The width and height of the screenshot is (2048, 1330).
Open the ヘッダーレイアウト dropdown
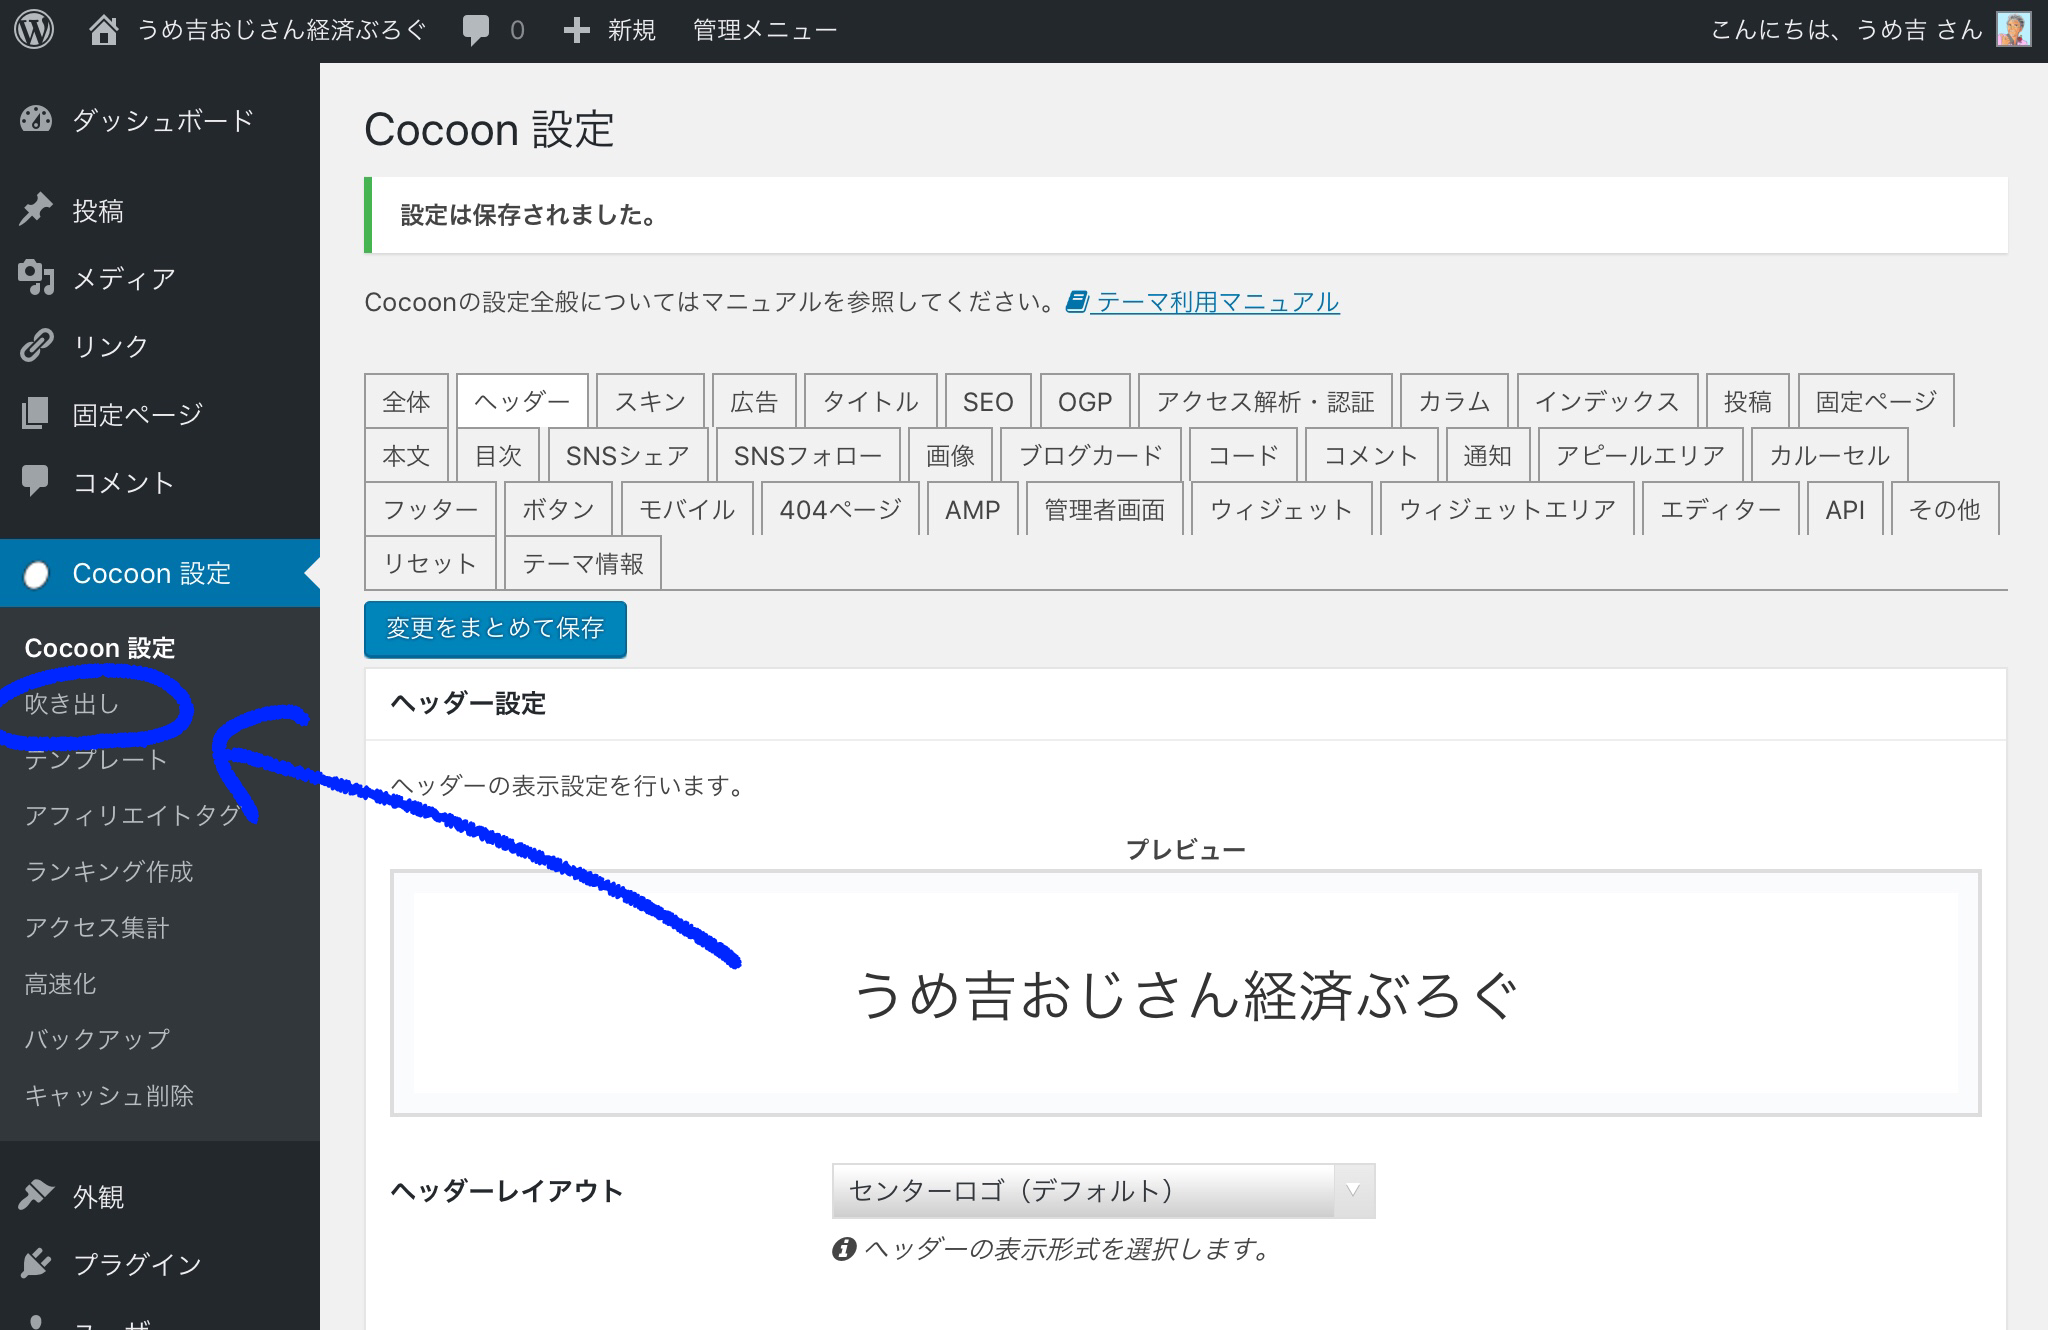point(1103,1191)
